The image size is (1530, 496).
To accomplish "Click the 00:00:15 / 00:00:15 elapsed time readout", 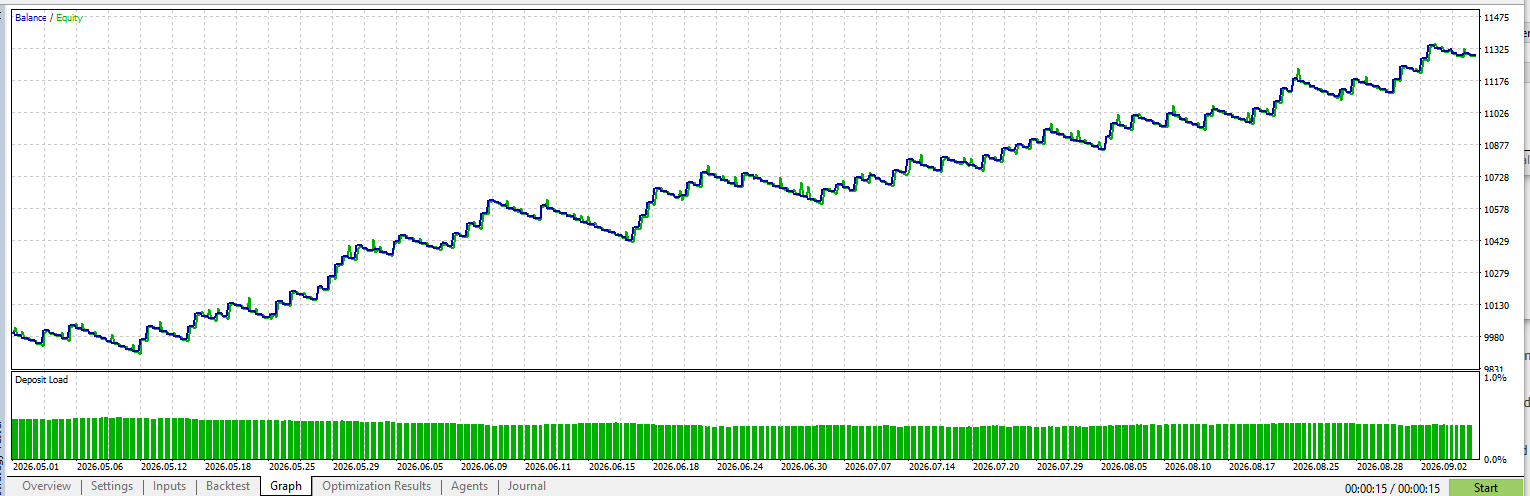I will 1393,488.
